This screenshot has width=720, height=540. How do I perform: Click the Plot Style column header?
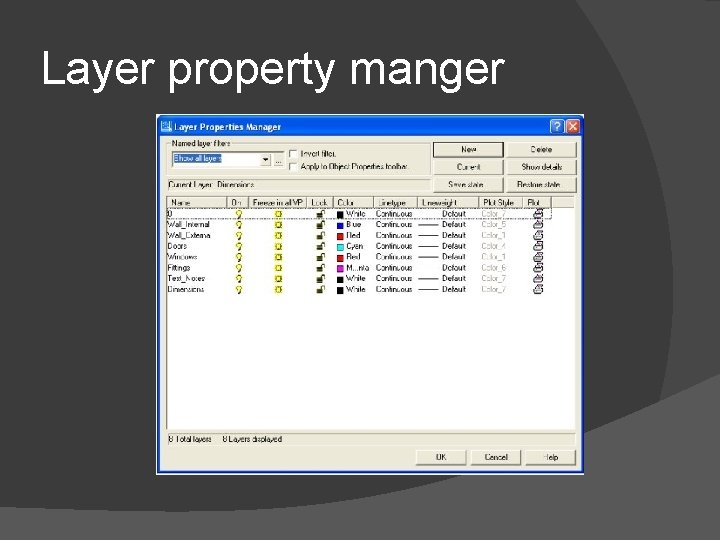point(501,202)
